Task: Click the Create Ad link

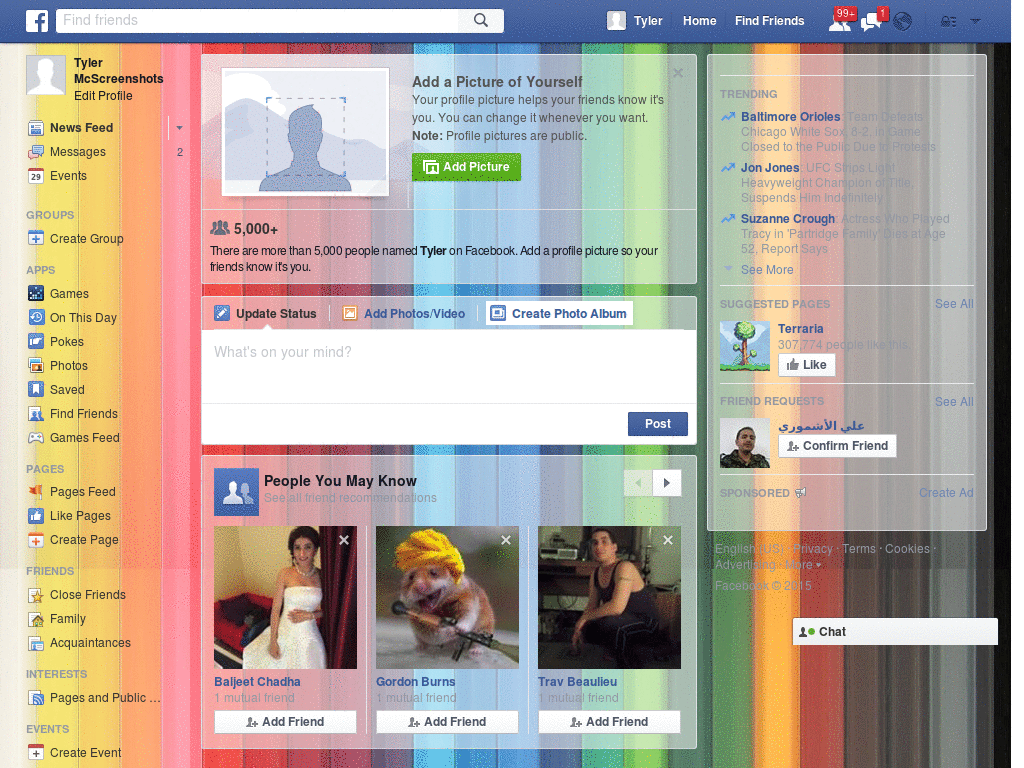Action: 946,493
